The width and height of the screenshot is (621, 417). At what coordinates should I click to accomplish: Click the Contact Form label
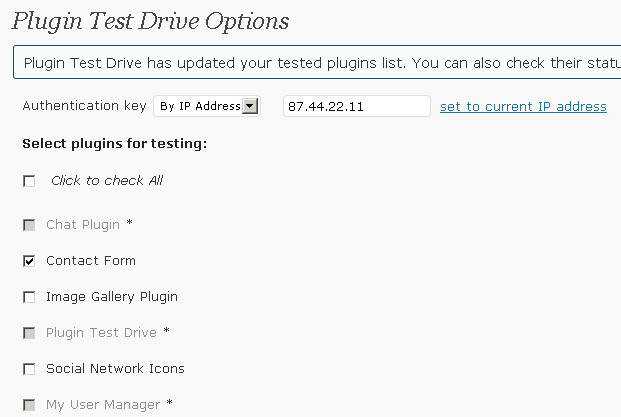91,261
